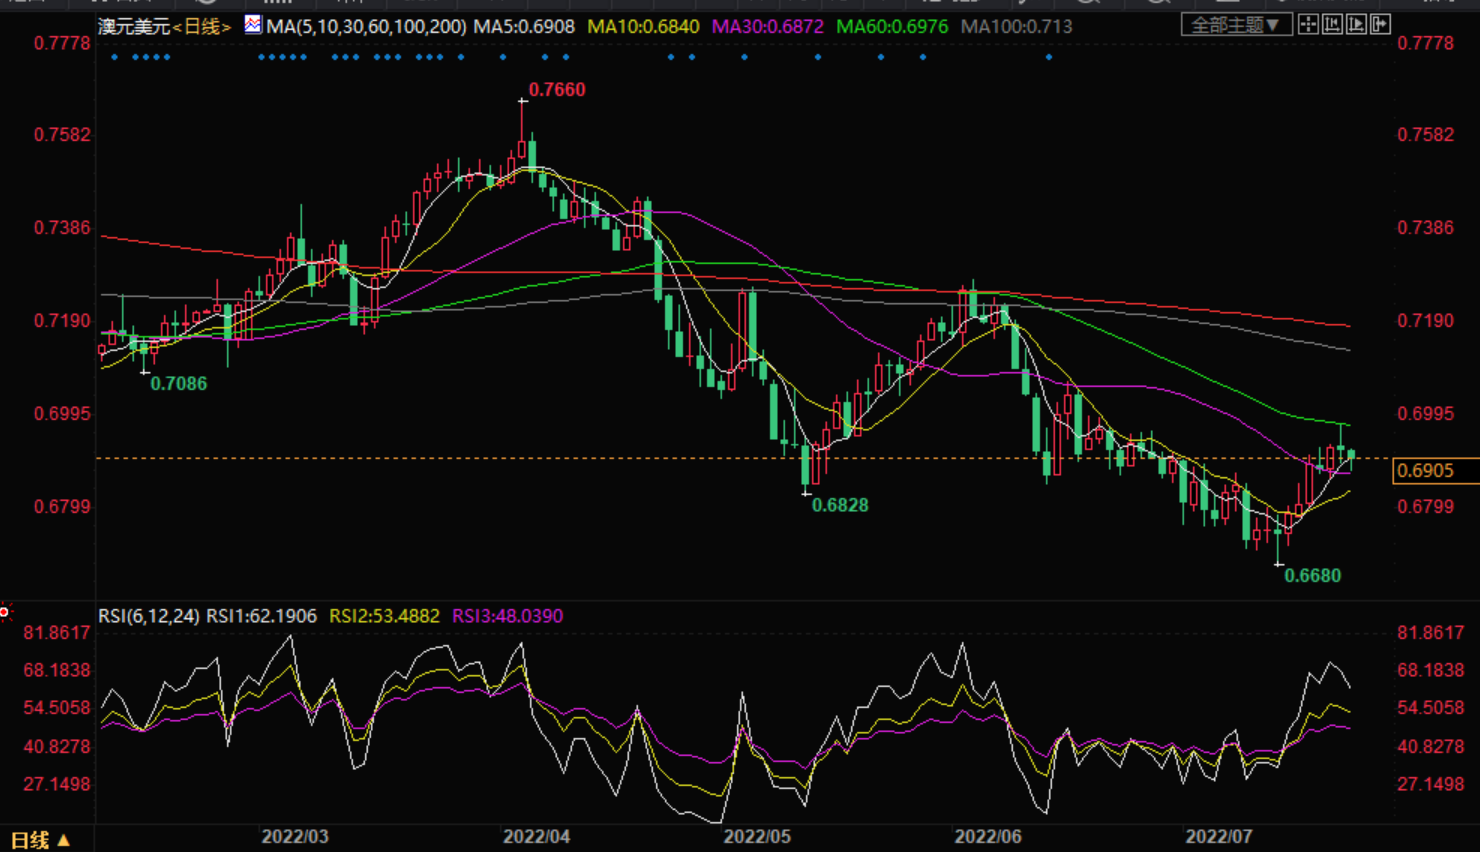Expand the 日线 period selector at bottom-left
The height and width of the screenshot is (852, 1480).
[40, 840]
